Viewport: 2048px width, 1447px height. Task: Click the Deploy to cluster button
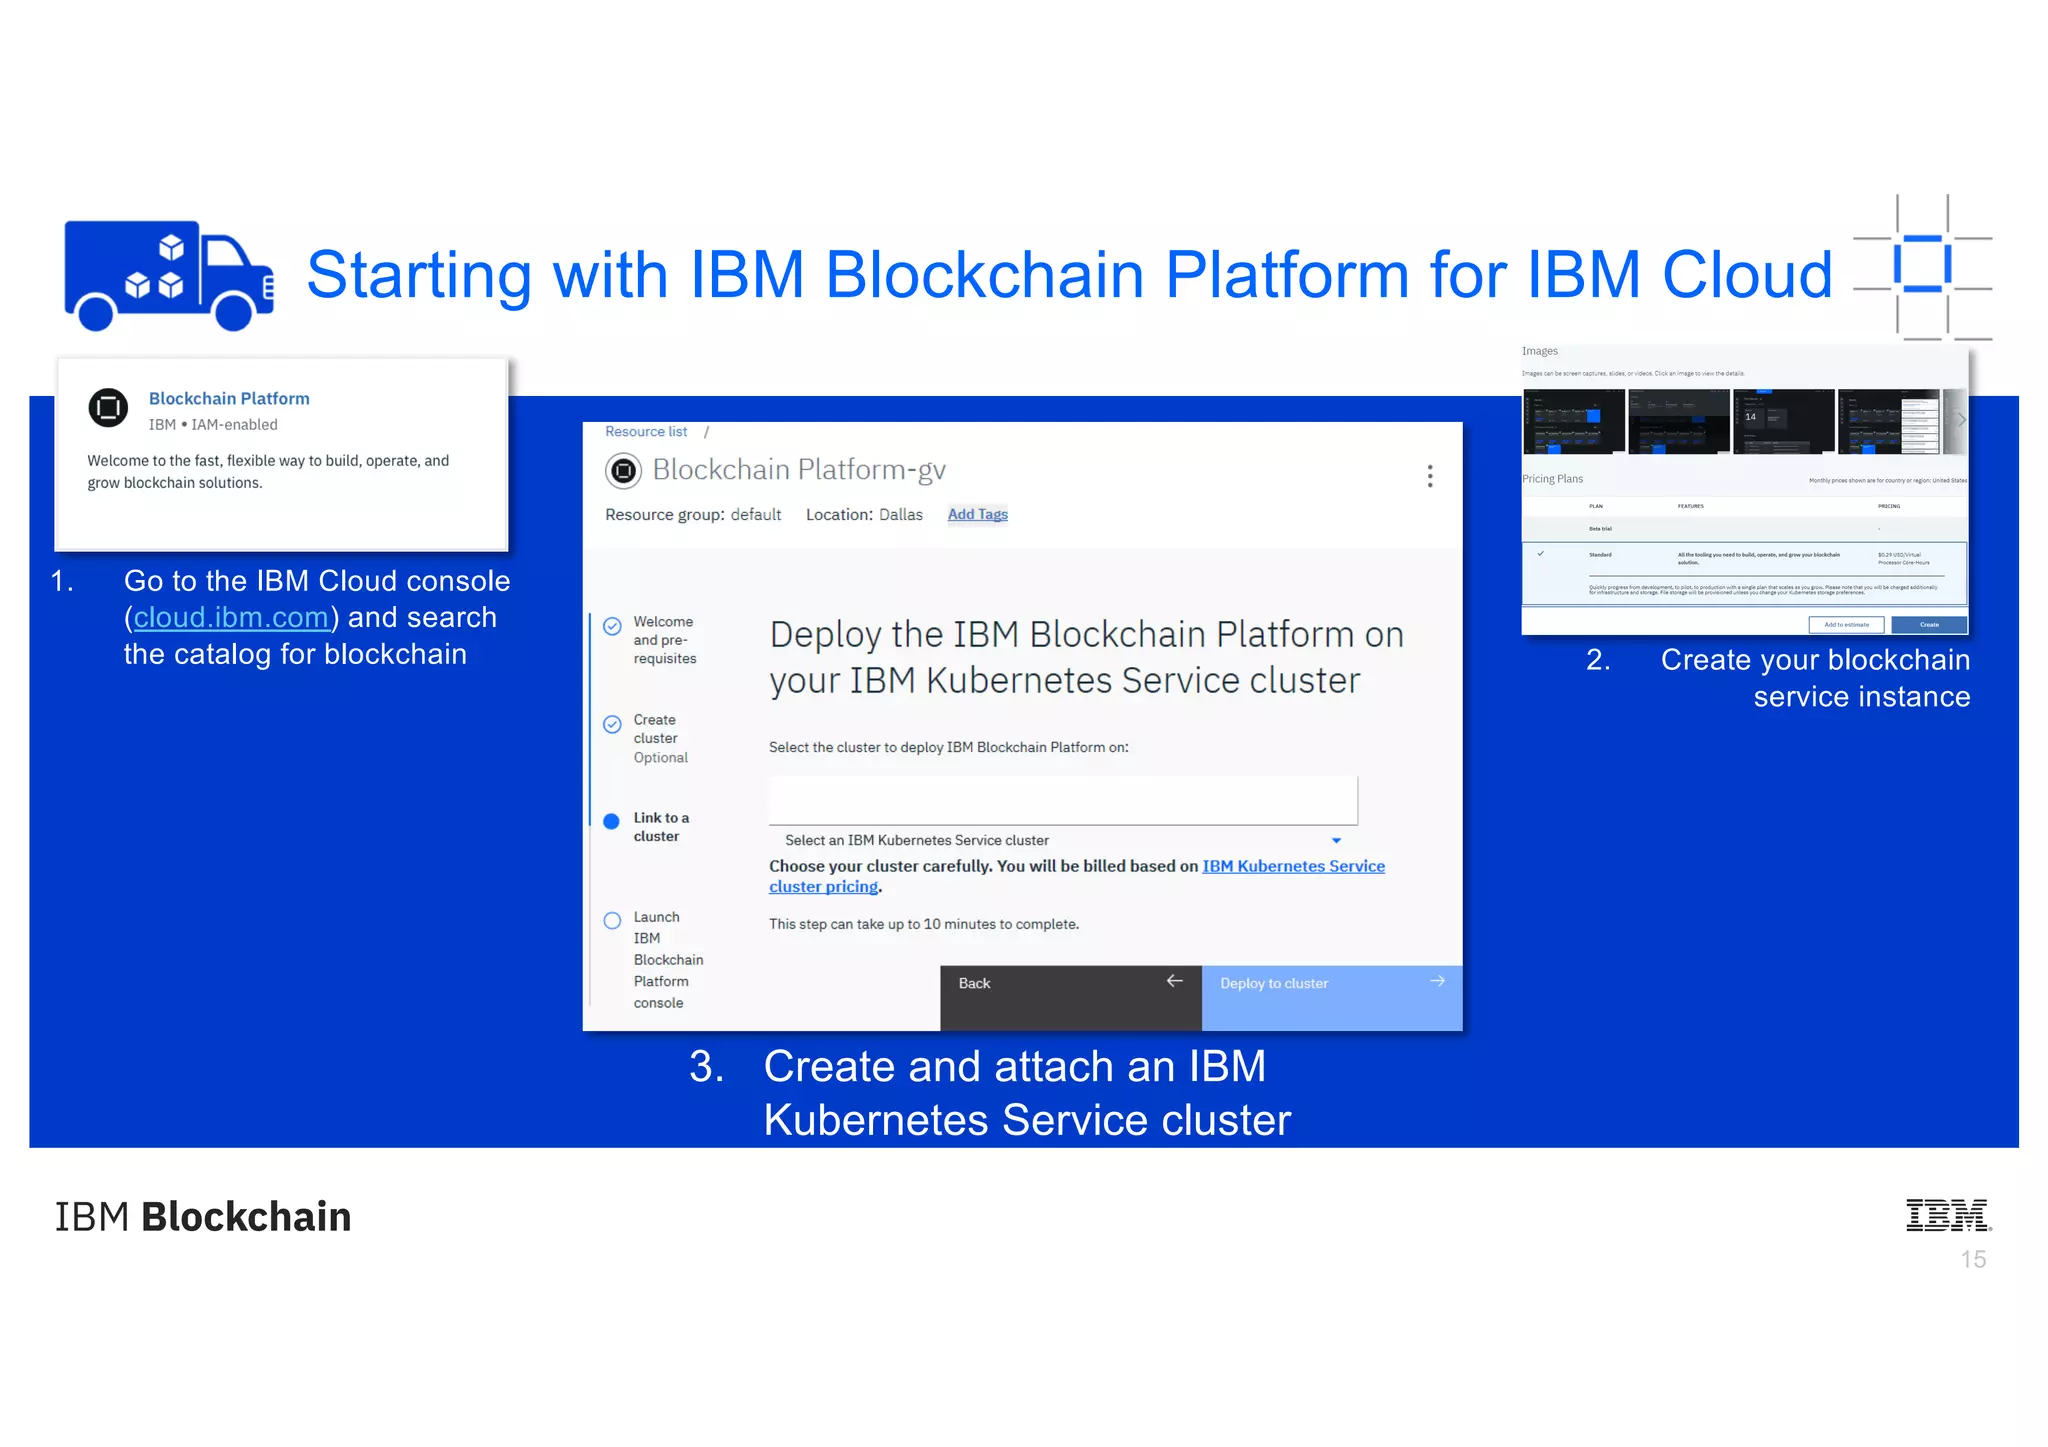1331,997
